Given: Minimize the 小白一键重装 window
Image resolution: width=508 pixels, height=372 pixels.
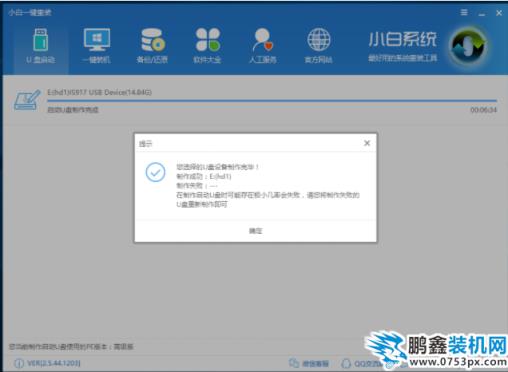Looking at the screenshot, I should [482, 13].
